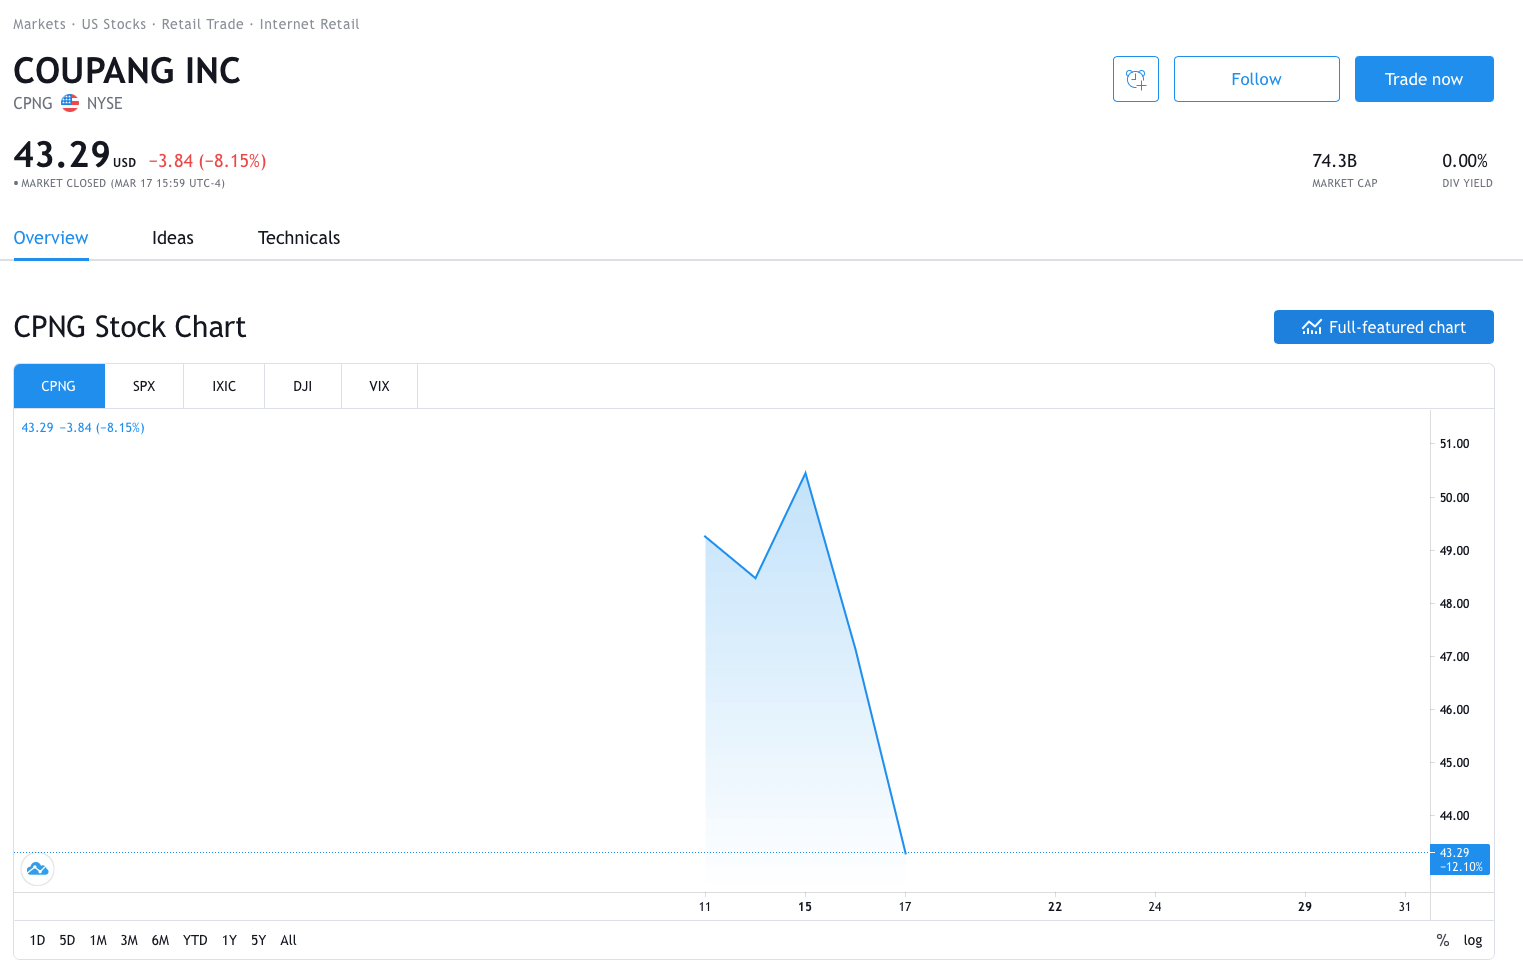Viewport: 1523px width, 976px height.
Task: Click the TradingView cloud logo on chart
Action: click(x=38, y=869)
